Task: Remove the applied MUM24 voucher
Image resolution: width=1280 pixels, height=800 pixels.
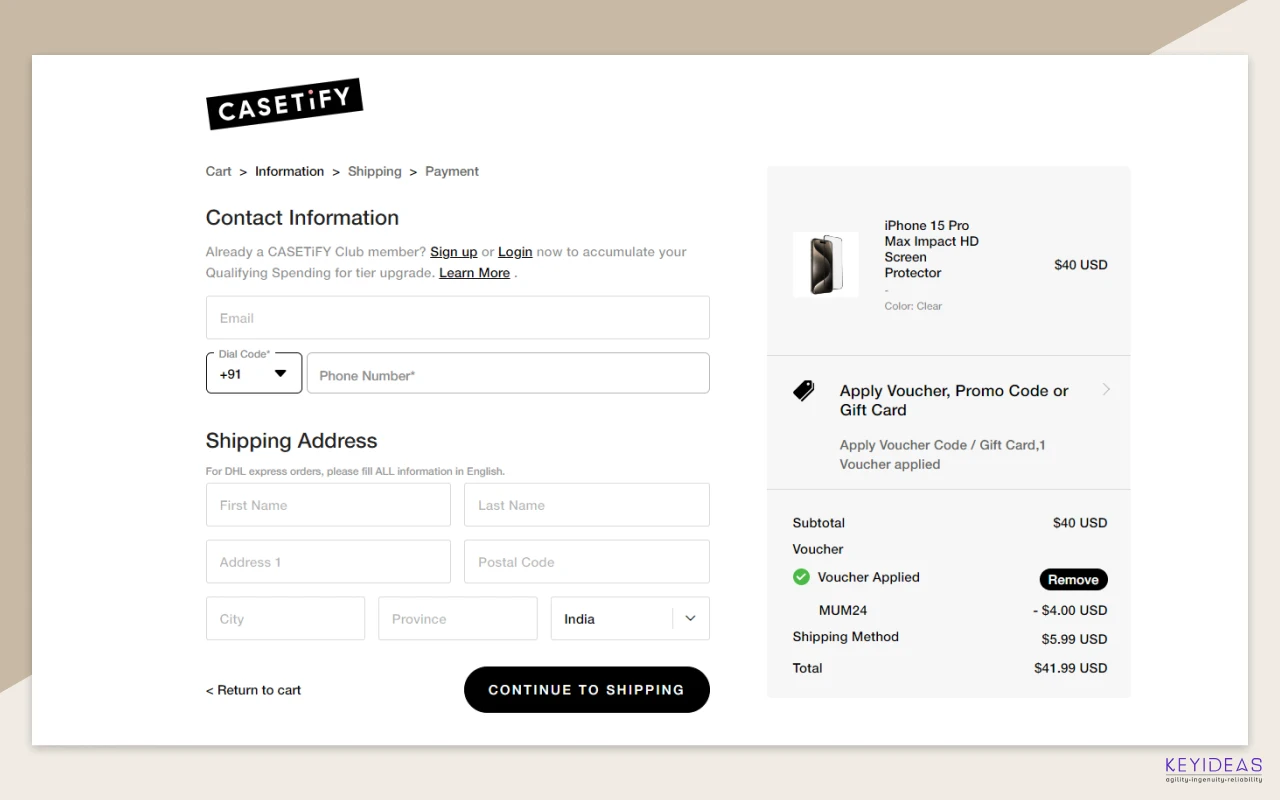Action: coord(1073,580)
